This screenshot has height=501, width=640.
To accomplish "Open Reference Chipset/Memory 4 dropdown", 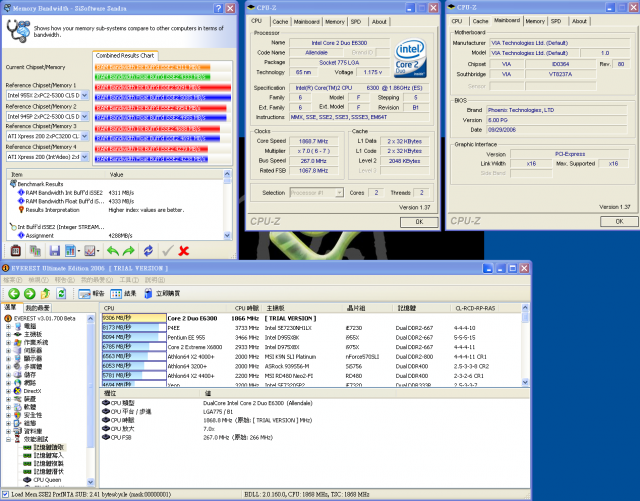I will [84, 157].
